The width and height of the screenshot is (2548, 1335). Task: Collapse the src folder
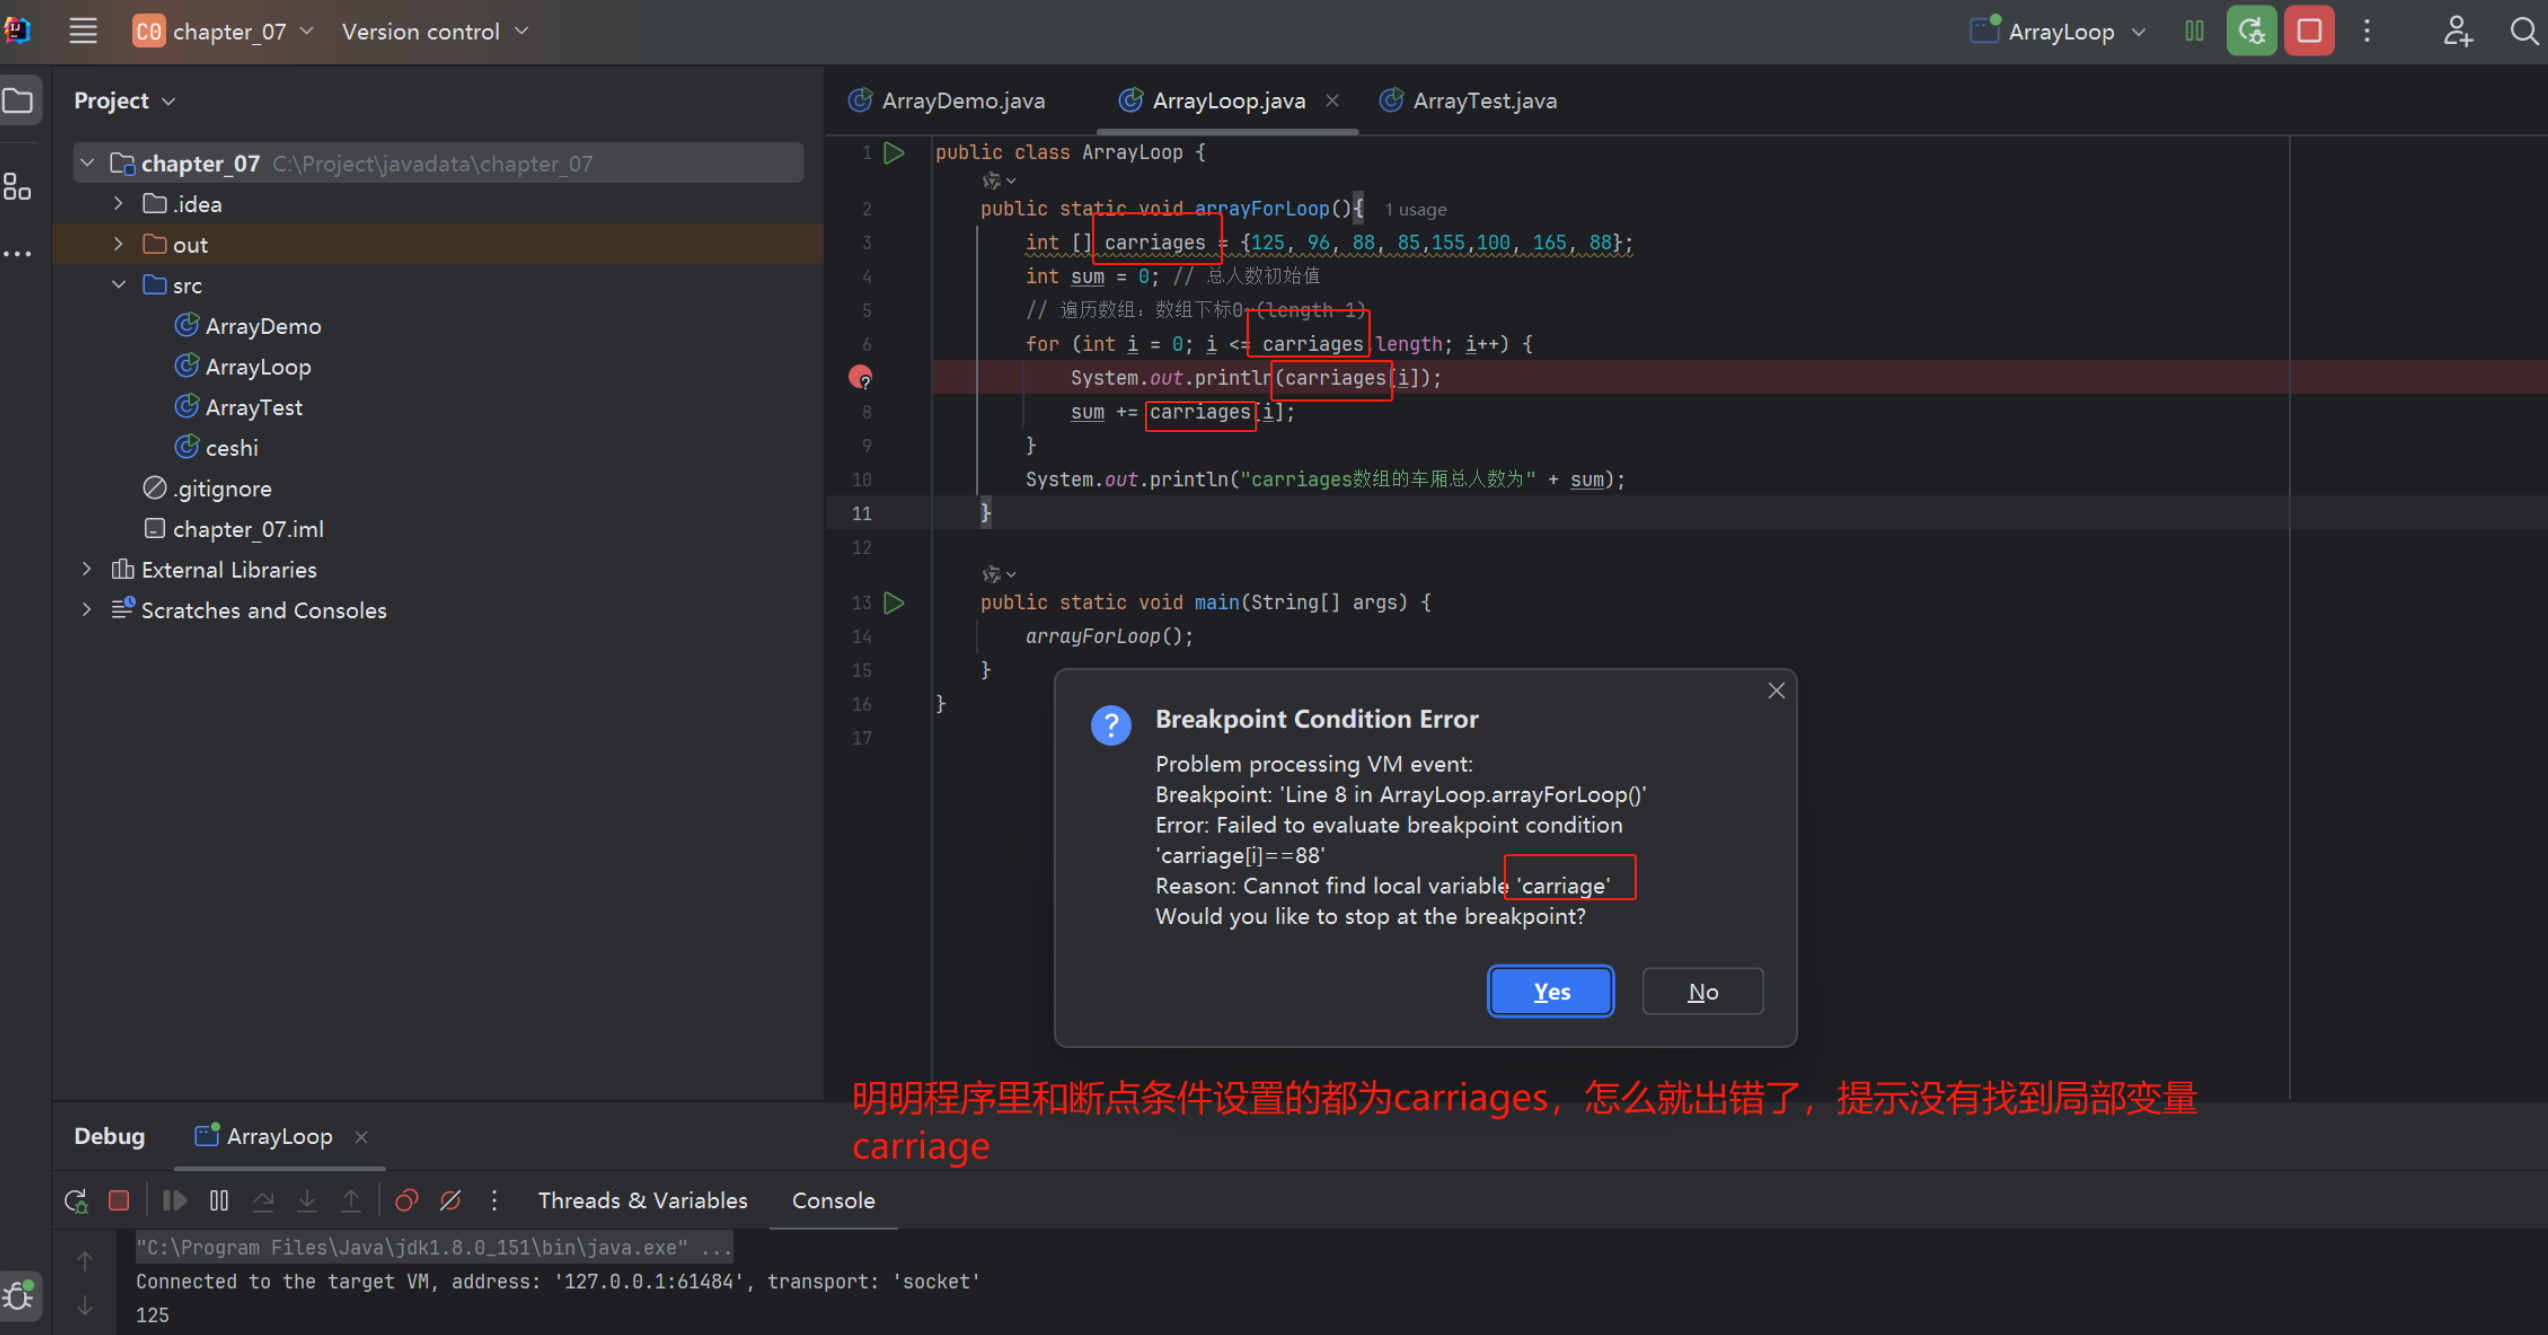pyautogui.click(x=118, y=285)
